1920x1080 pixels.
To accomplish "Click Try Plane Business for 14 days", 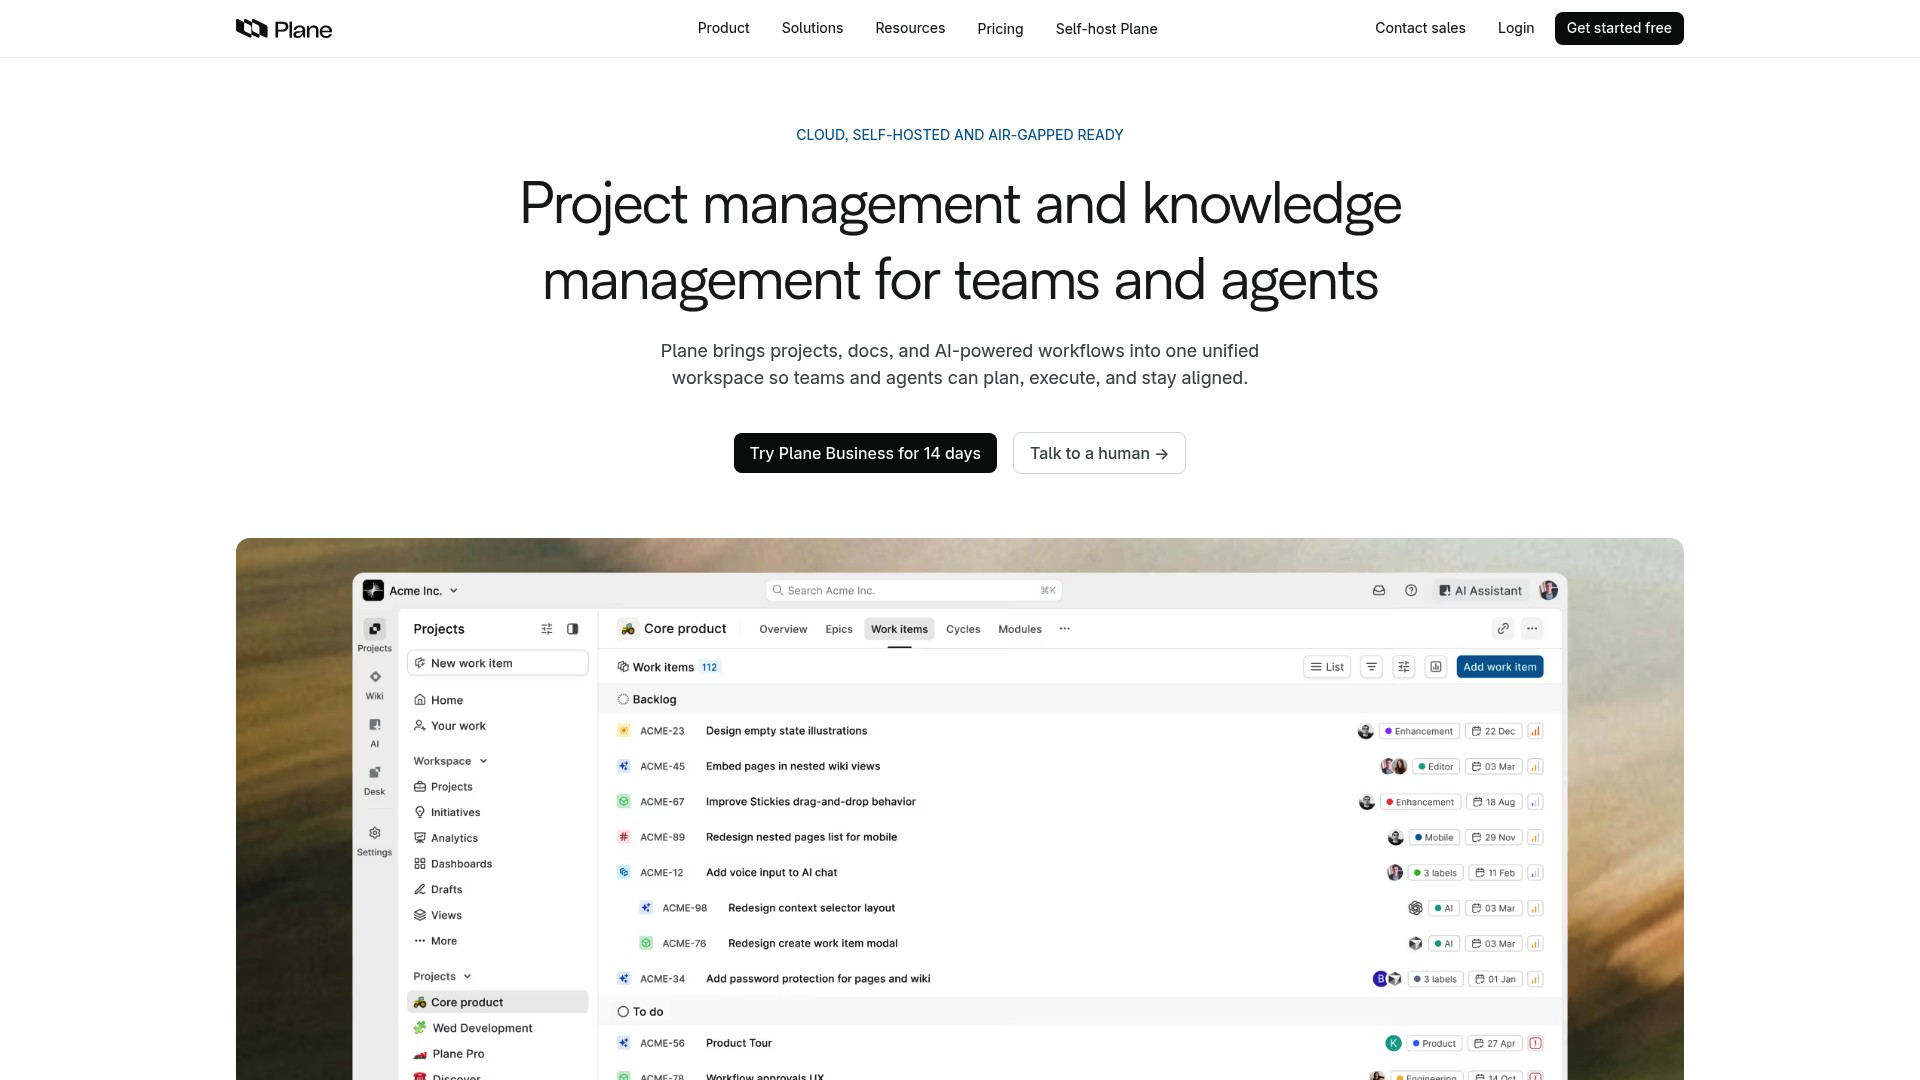I will pos(865,453).
